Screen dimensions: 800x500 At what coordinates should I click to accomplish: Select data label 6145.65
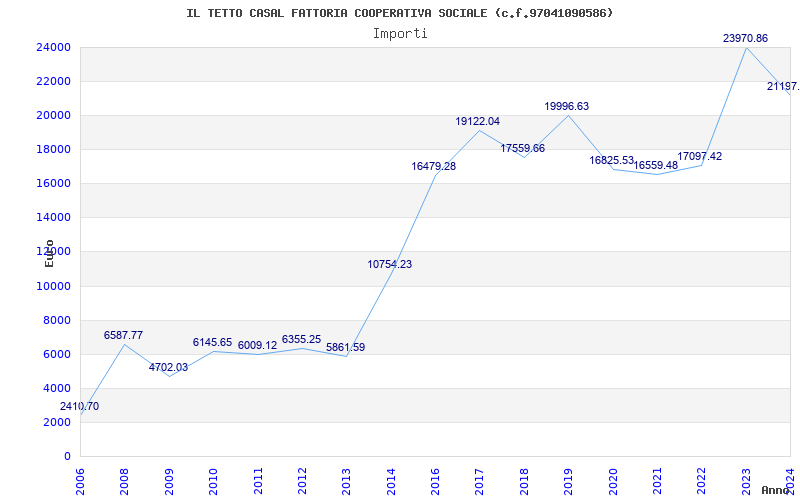pos(212,342)
